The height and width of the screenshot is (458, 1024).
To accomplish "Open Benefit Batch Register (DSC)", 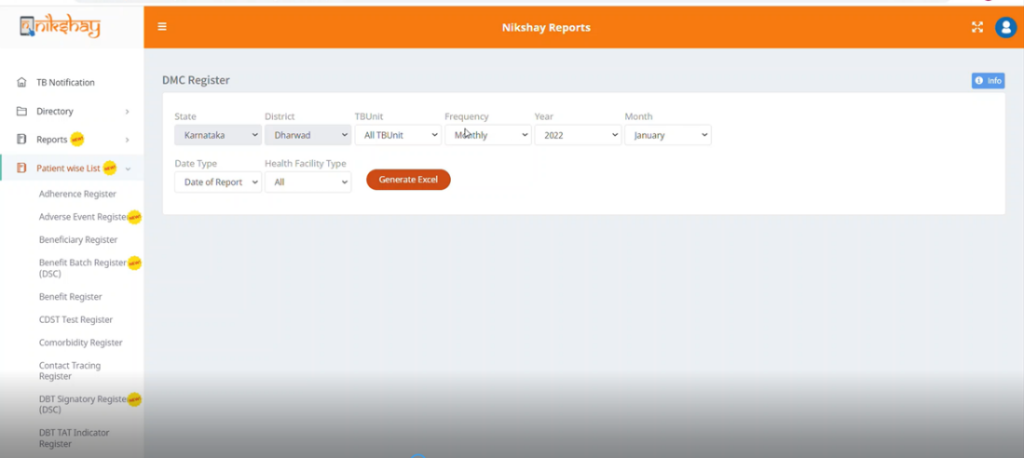I will 83,268.
